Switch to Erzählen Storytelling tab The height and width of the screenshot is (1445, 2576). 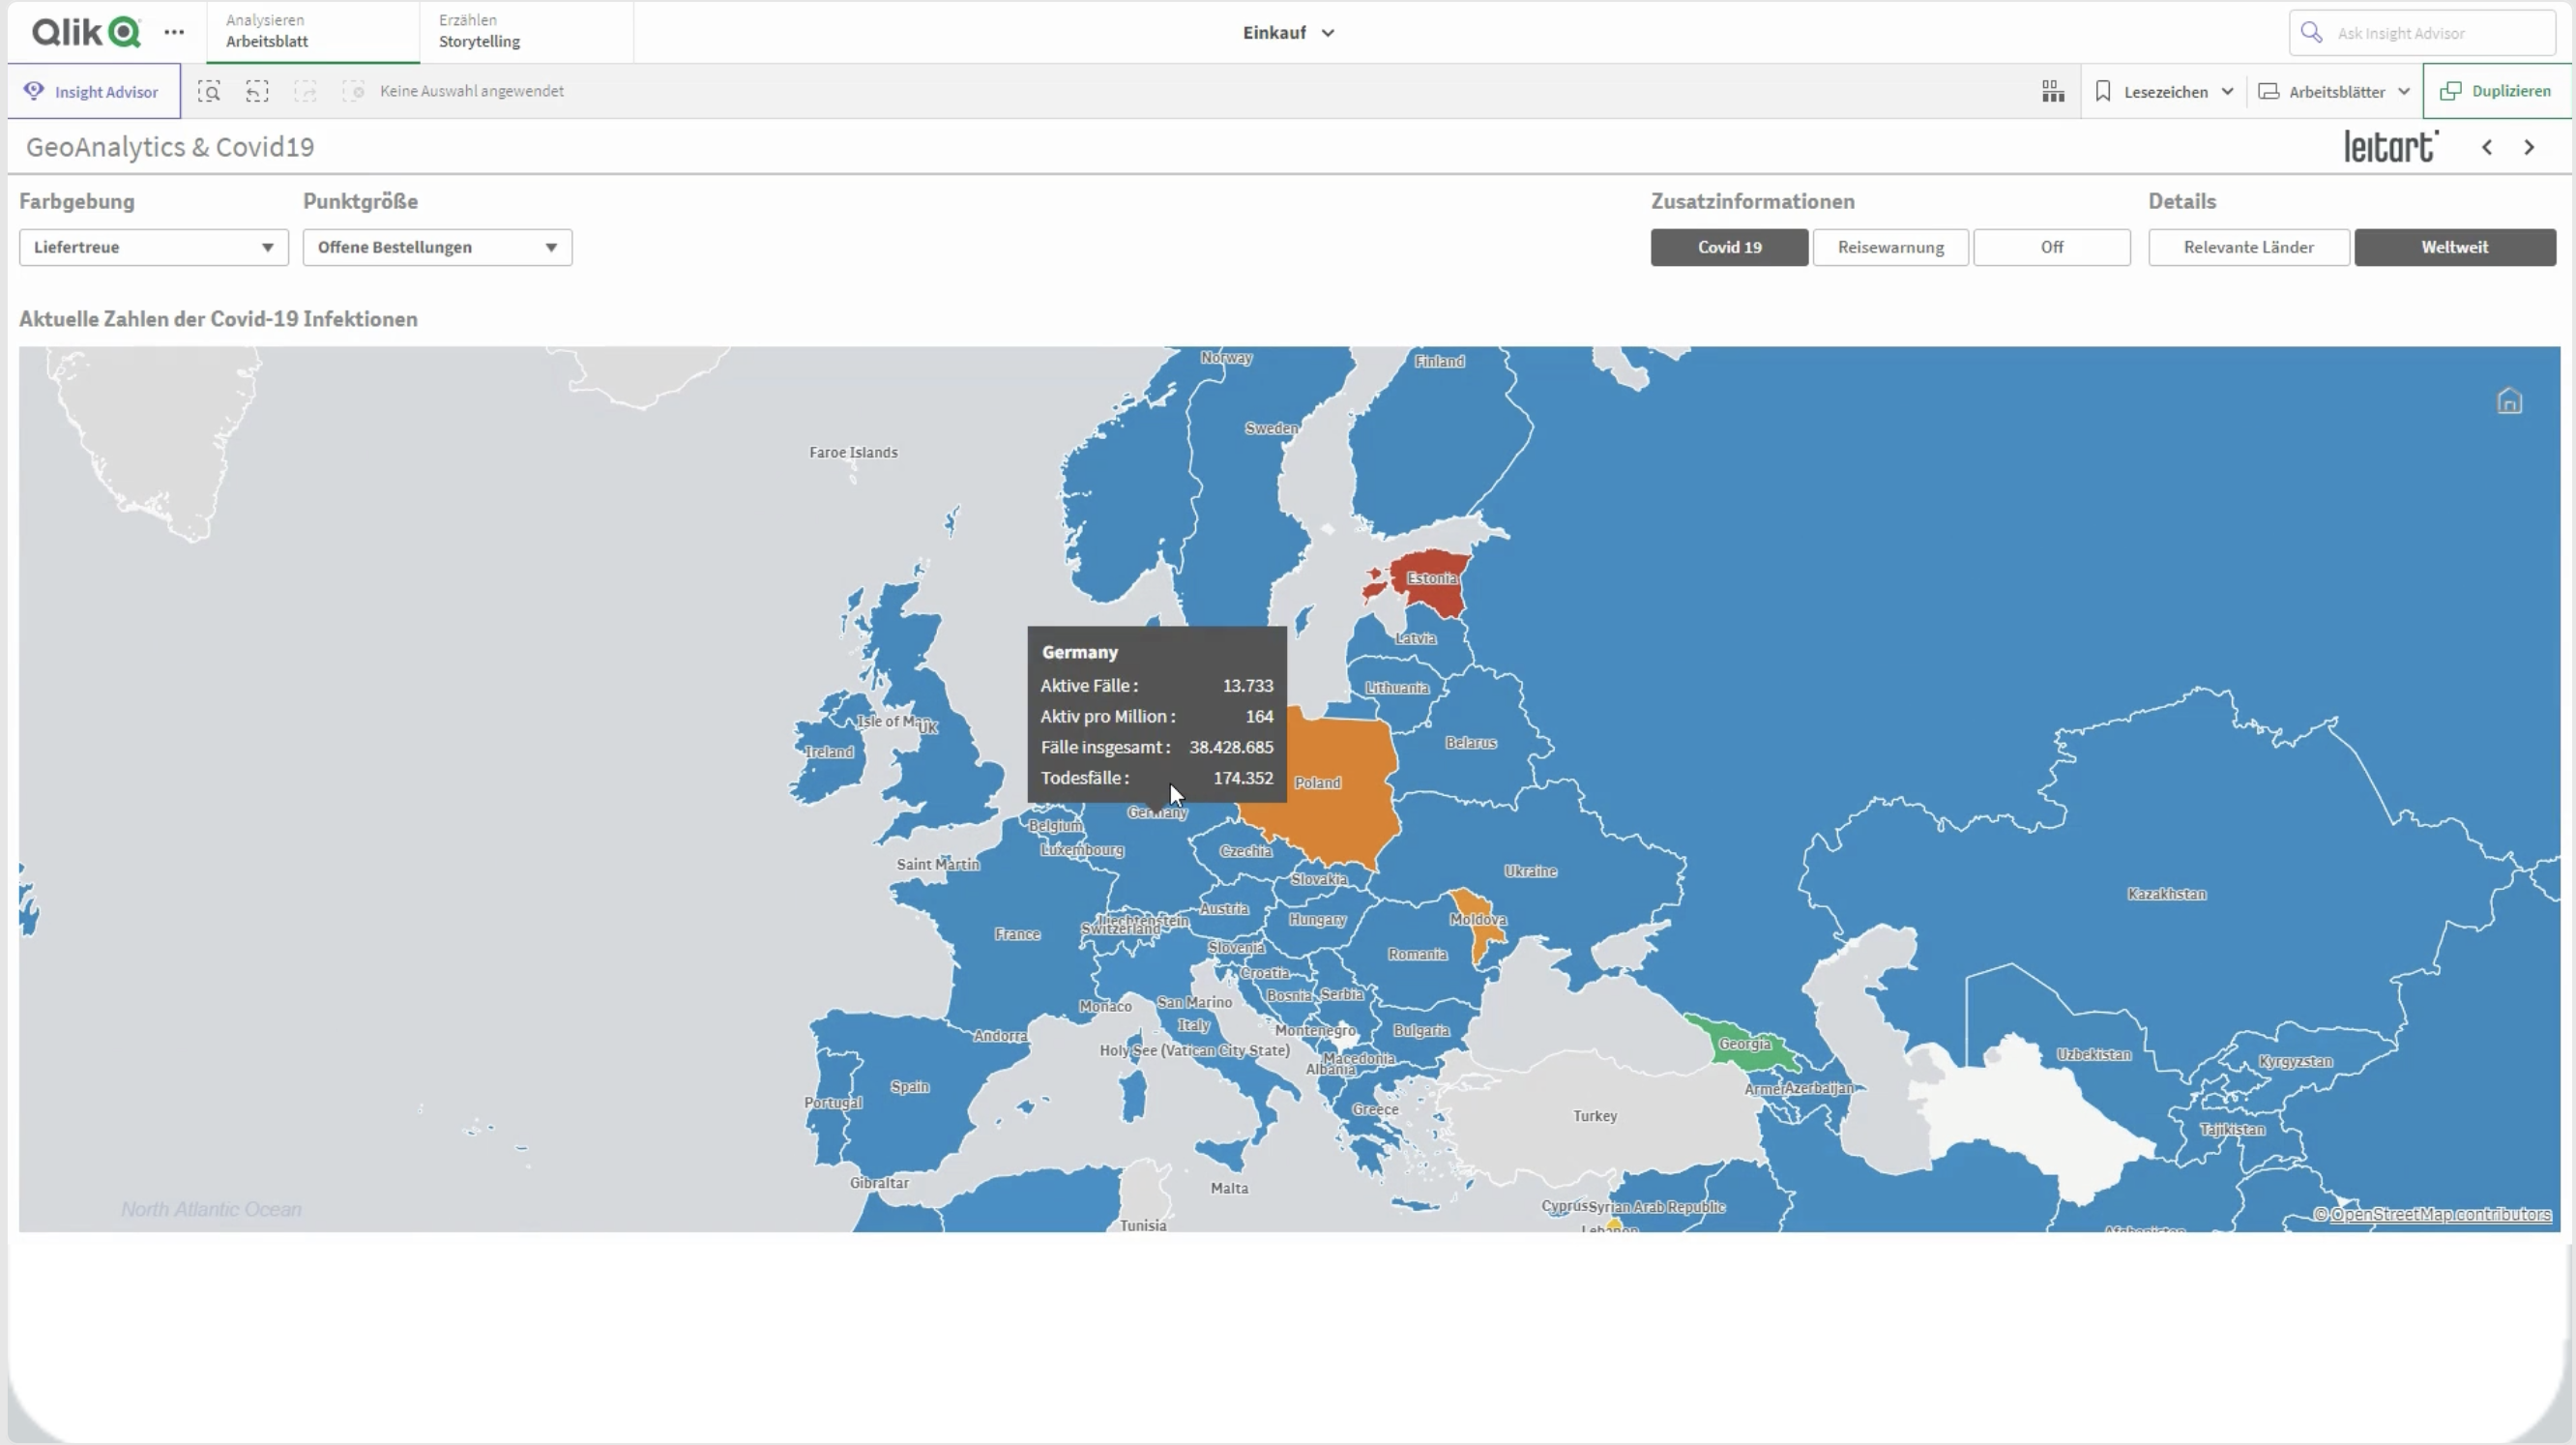pyautogui.click(x=526, y=31)
